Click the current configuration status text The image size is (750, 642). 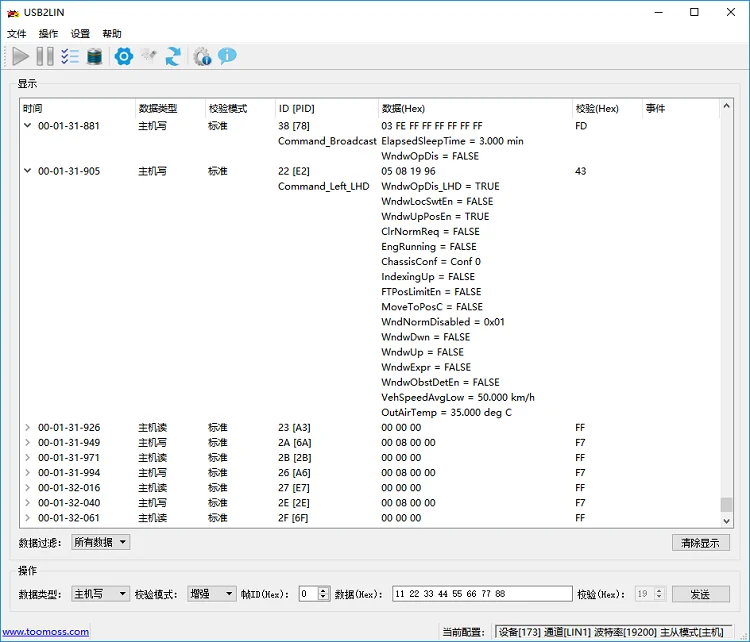click(613, 632)
